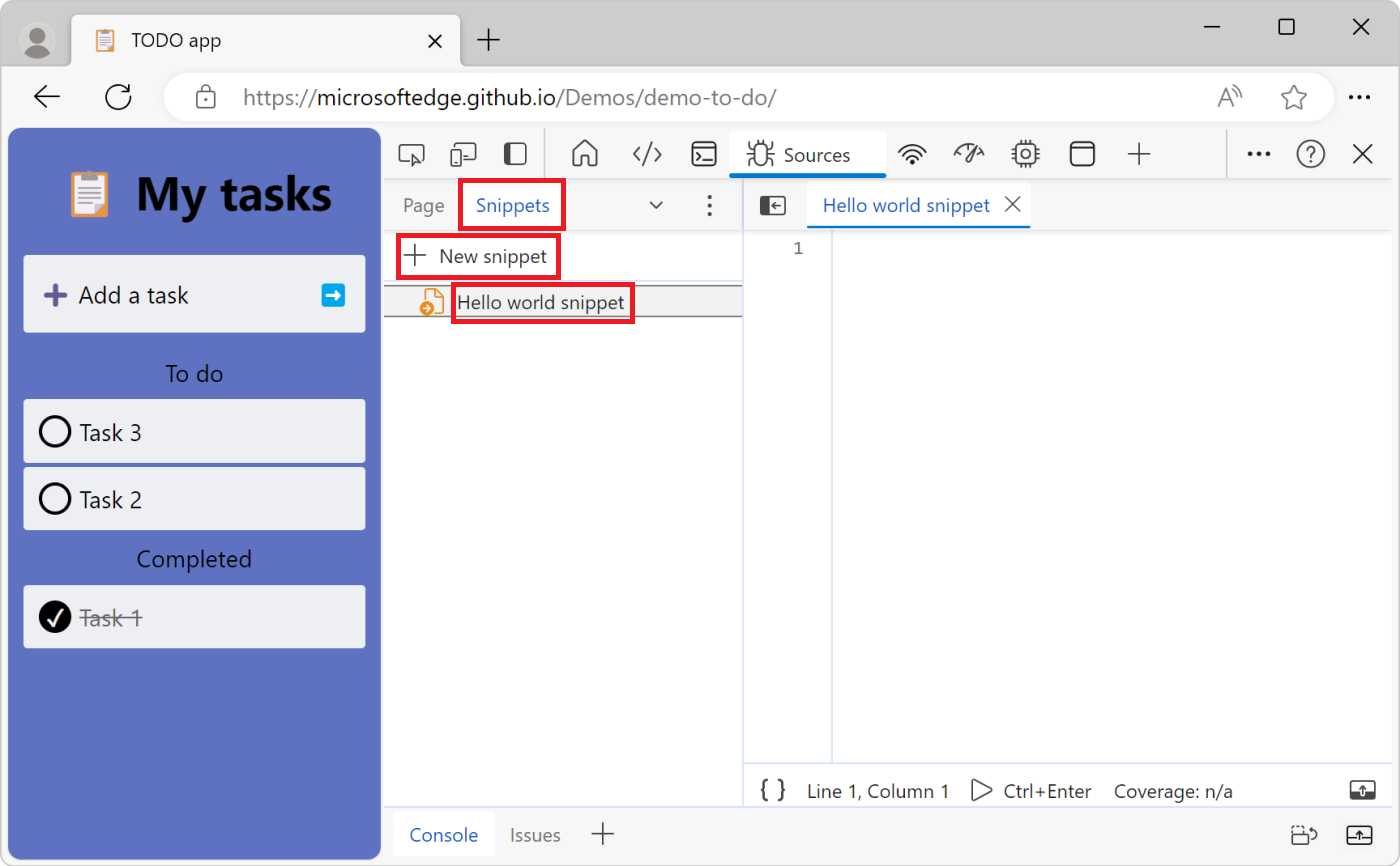The image size is (1400, 866).
Task: Switch to the Issues tab
Action: click(x=535, y=834)
